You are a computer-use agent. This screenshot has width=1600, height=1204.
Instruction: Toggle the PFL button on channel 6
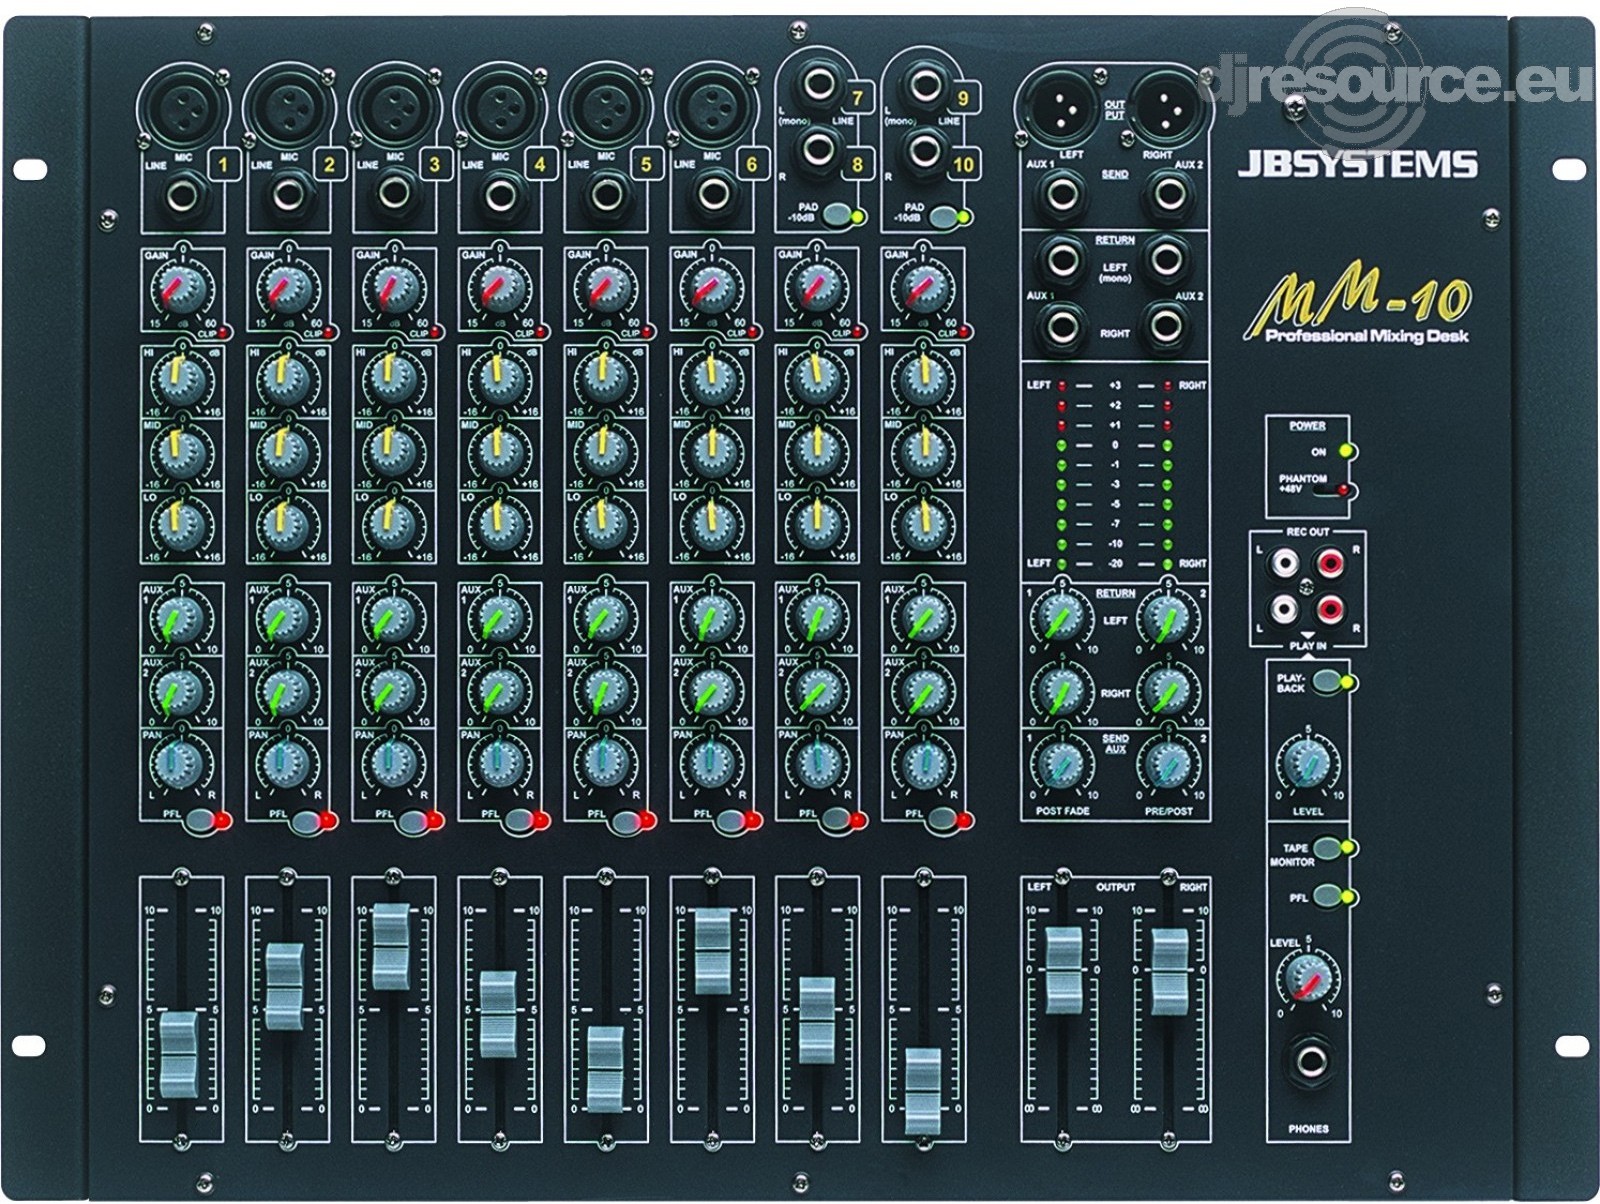coord(731,820)
